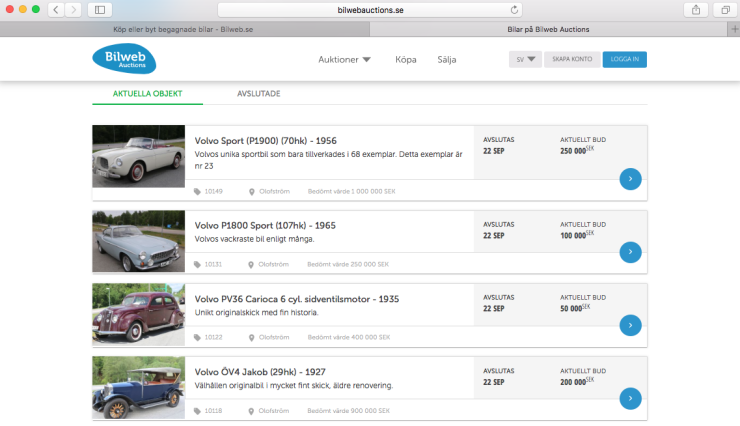This screenshot has width=740, height=426.
Task: Click the Volvos unika sportbil description text
Action: coord(328,160)
